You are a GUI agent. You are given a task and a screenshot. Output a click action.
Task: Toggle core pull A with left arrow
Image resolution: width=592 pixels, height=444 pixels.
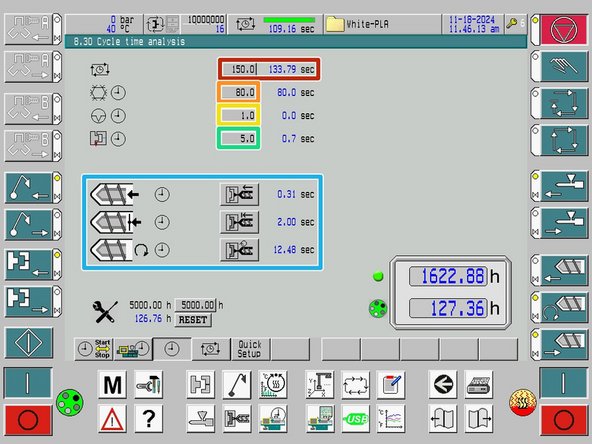click(x=29, y=29)
